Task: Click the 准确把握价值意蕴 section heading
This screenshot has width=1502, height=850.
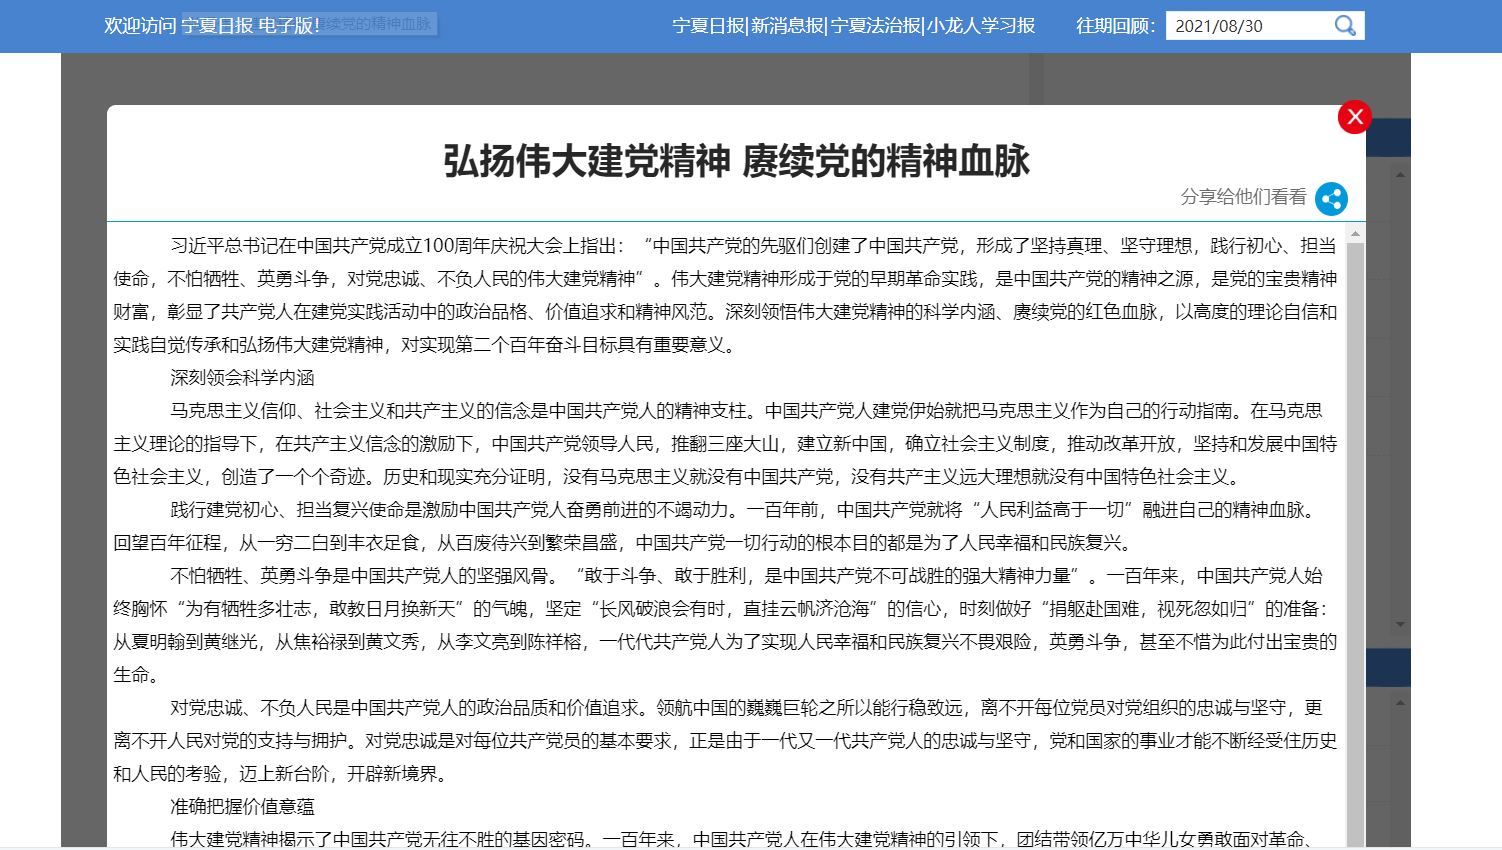Action: 242,807
